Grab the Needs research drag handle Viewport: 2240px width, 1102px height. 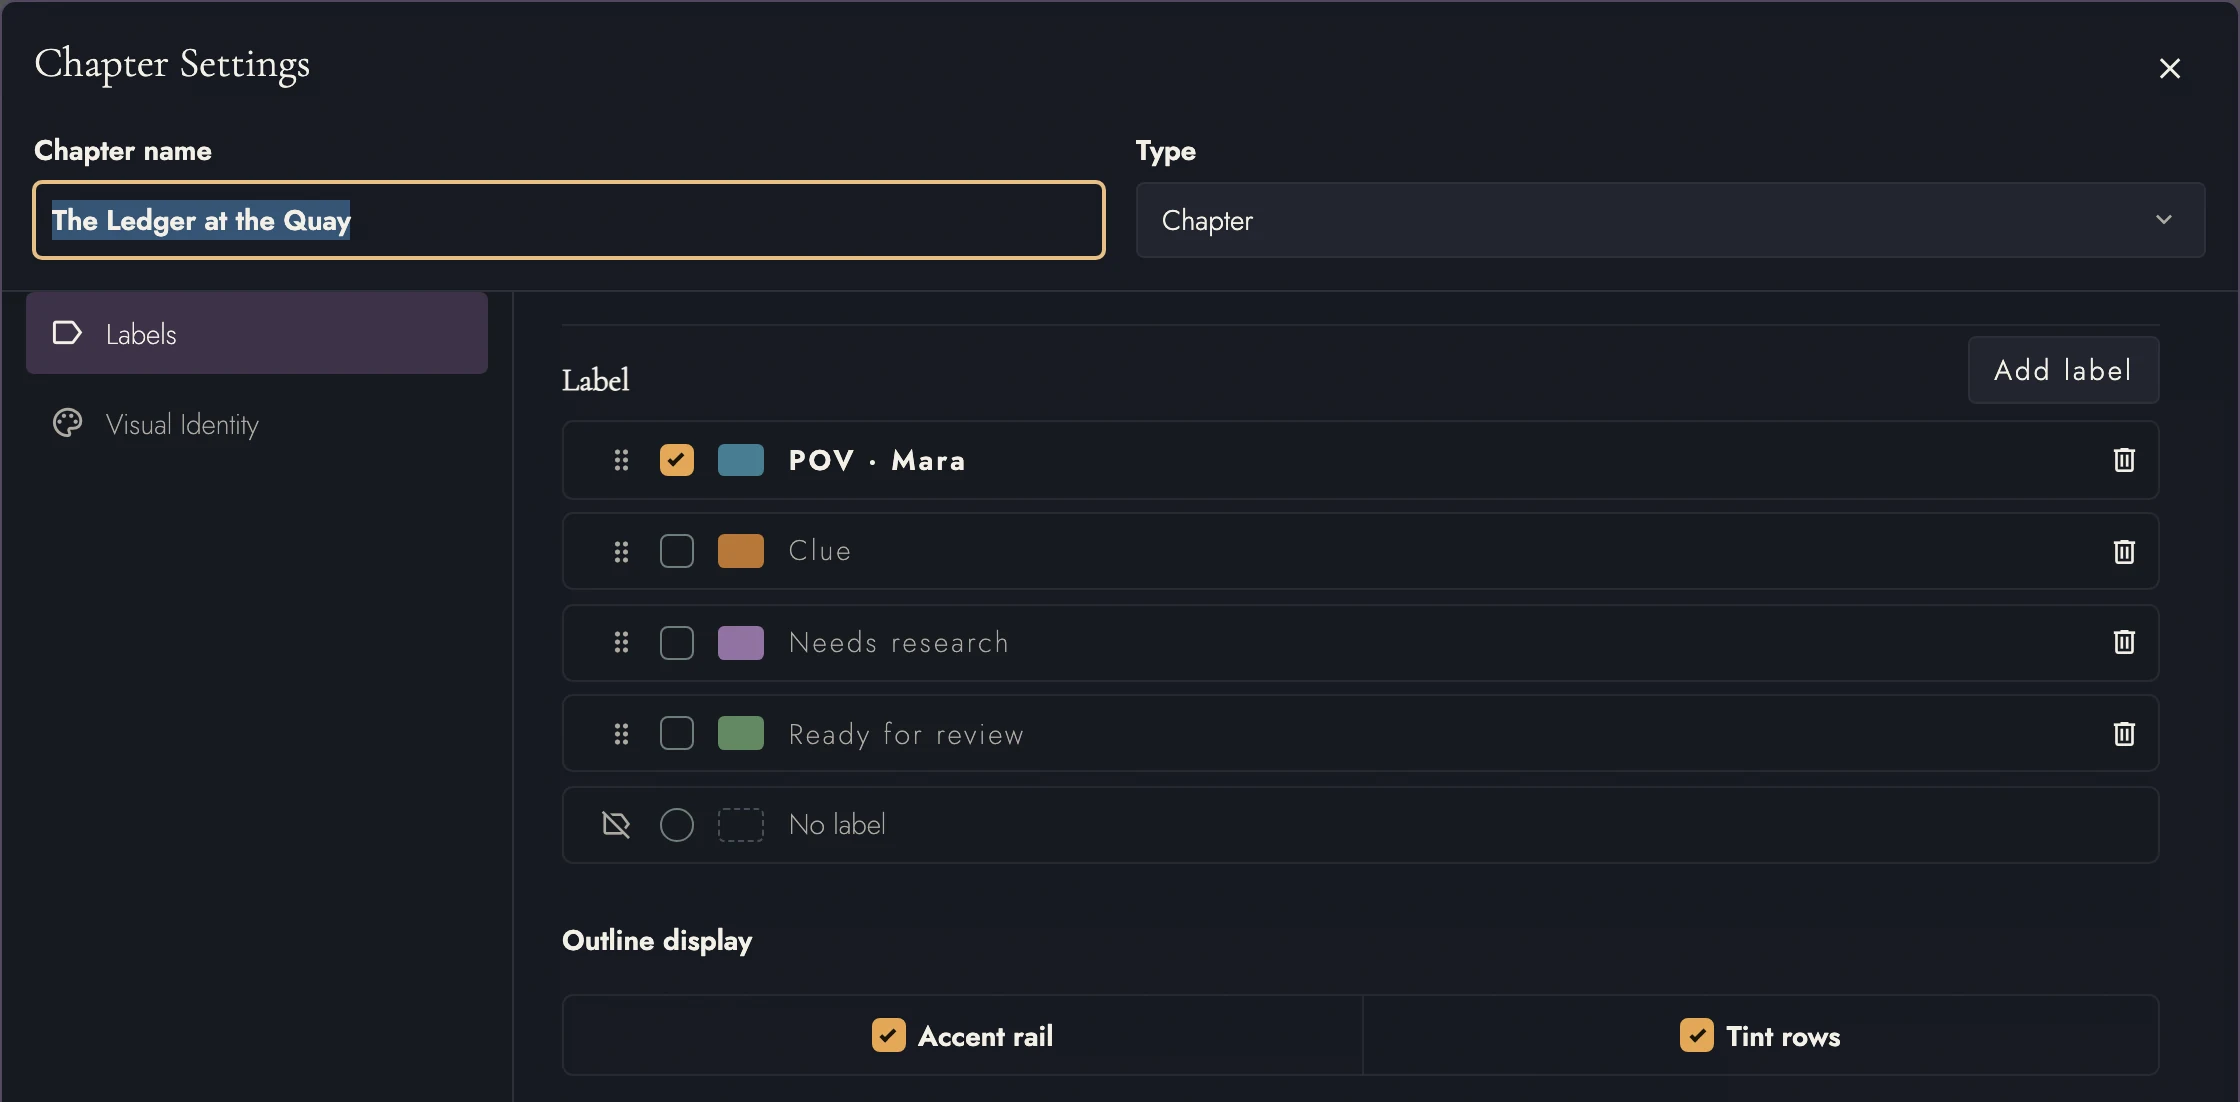click(x=621, y=642)
